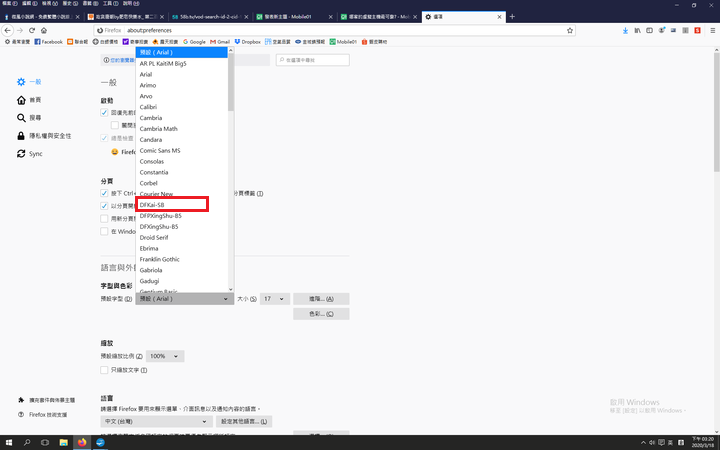
Task: Click the about:preferences address bar
Action: 334,30
